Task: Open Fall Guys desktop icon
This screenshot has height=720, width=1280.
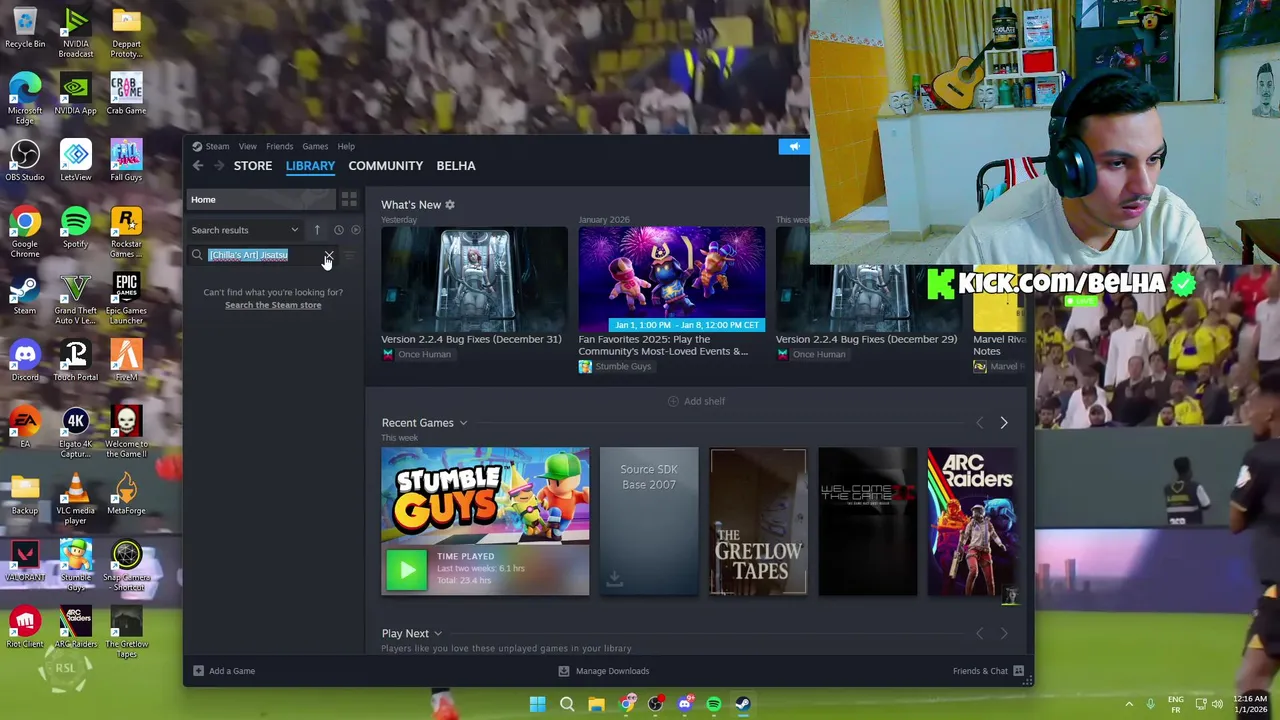Action: tap(126, 160)
